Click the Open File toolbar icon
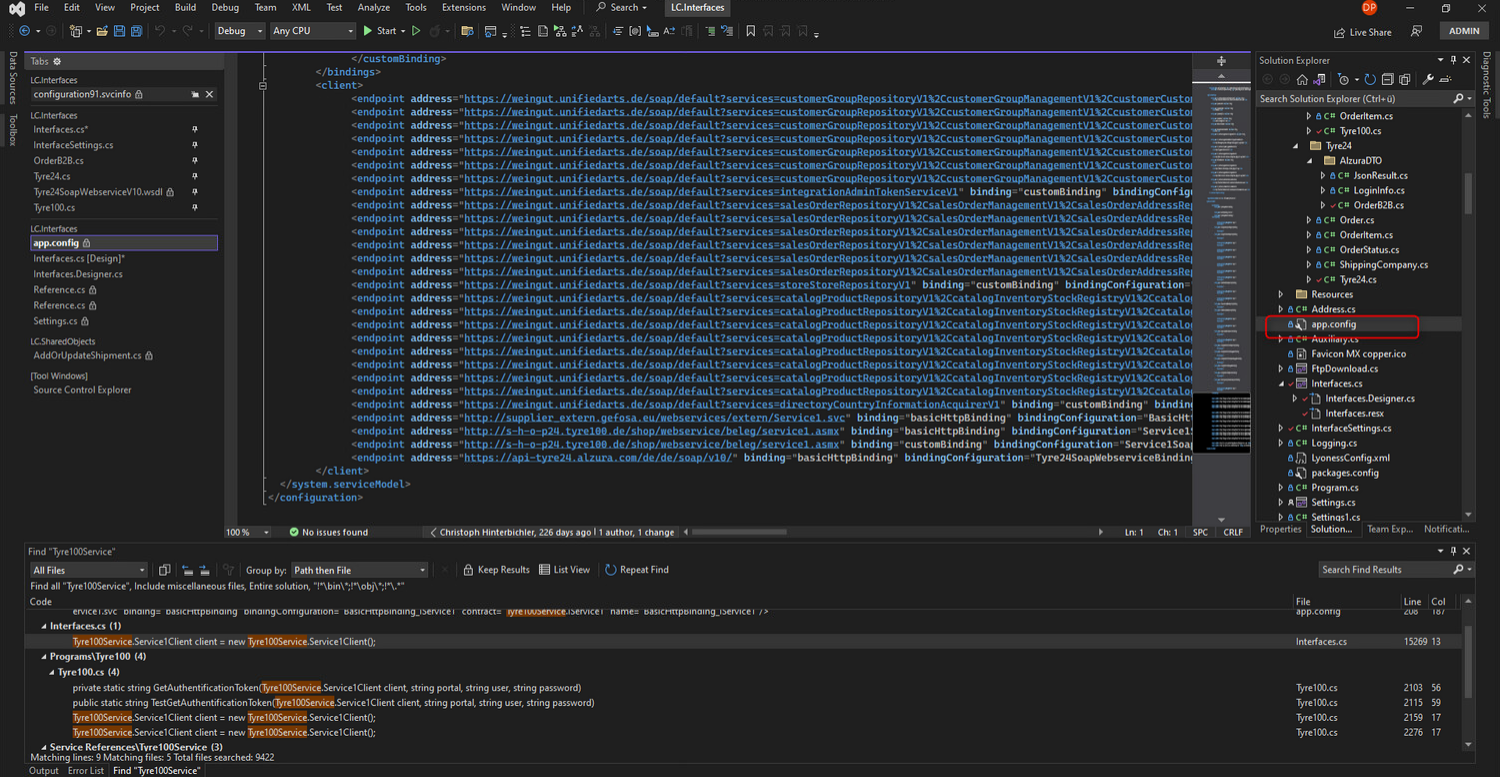Viewport: 1500px width, 777px height. point(102,31)
